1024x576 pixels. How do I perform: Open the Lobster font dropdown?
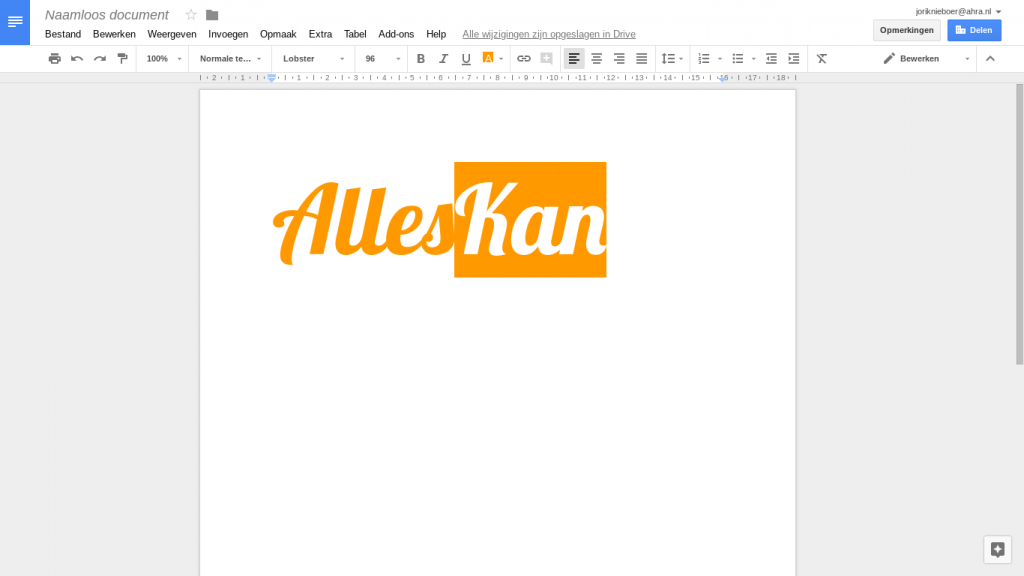point(313,59)
